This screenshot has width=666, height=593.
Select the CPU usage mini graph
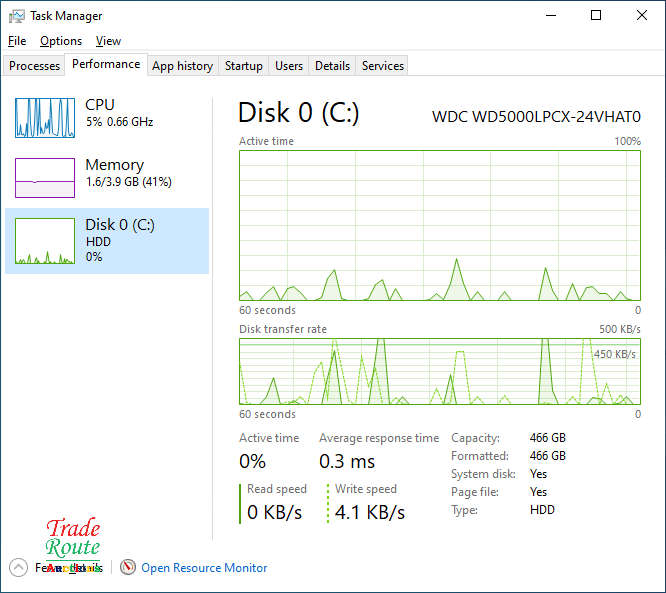click(45, 117)
